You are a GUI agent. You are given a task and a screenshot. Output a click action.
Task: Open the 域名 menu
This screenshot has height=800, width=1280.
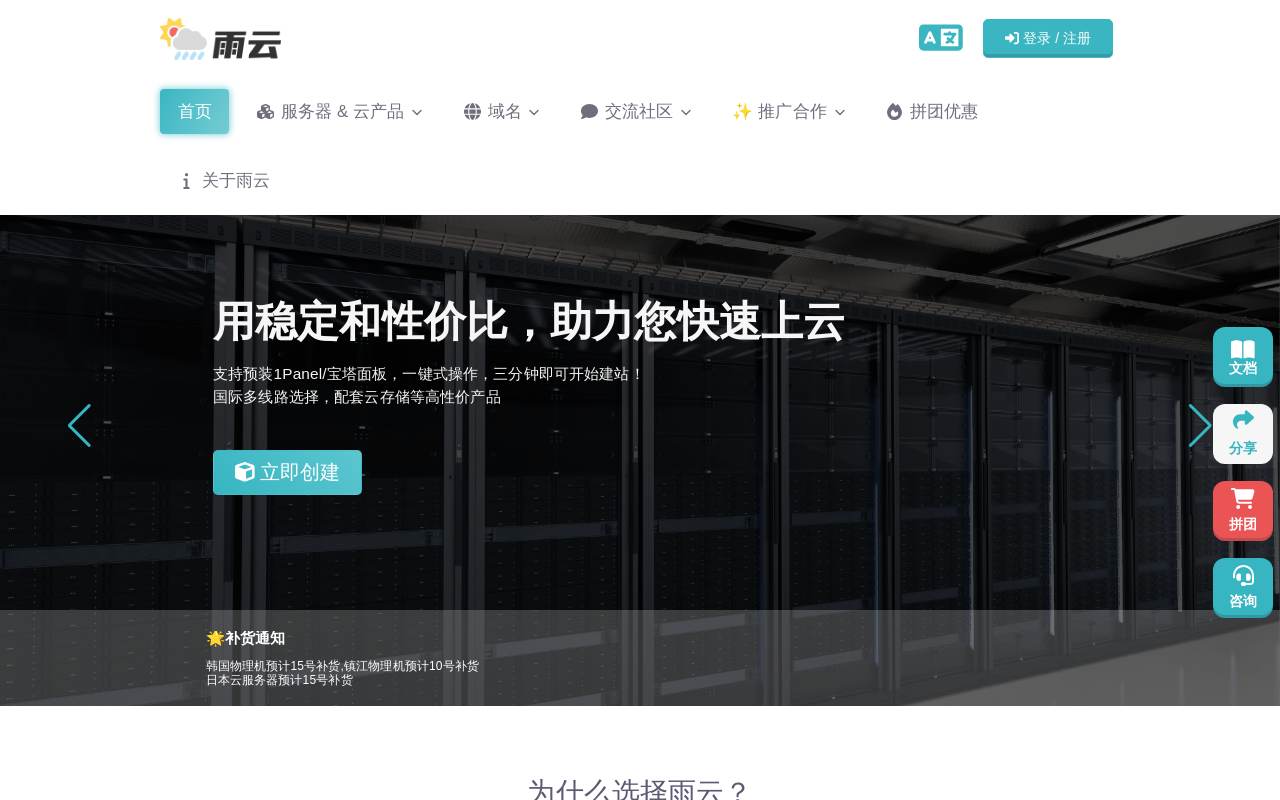tap(502, 111)
